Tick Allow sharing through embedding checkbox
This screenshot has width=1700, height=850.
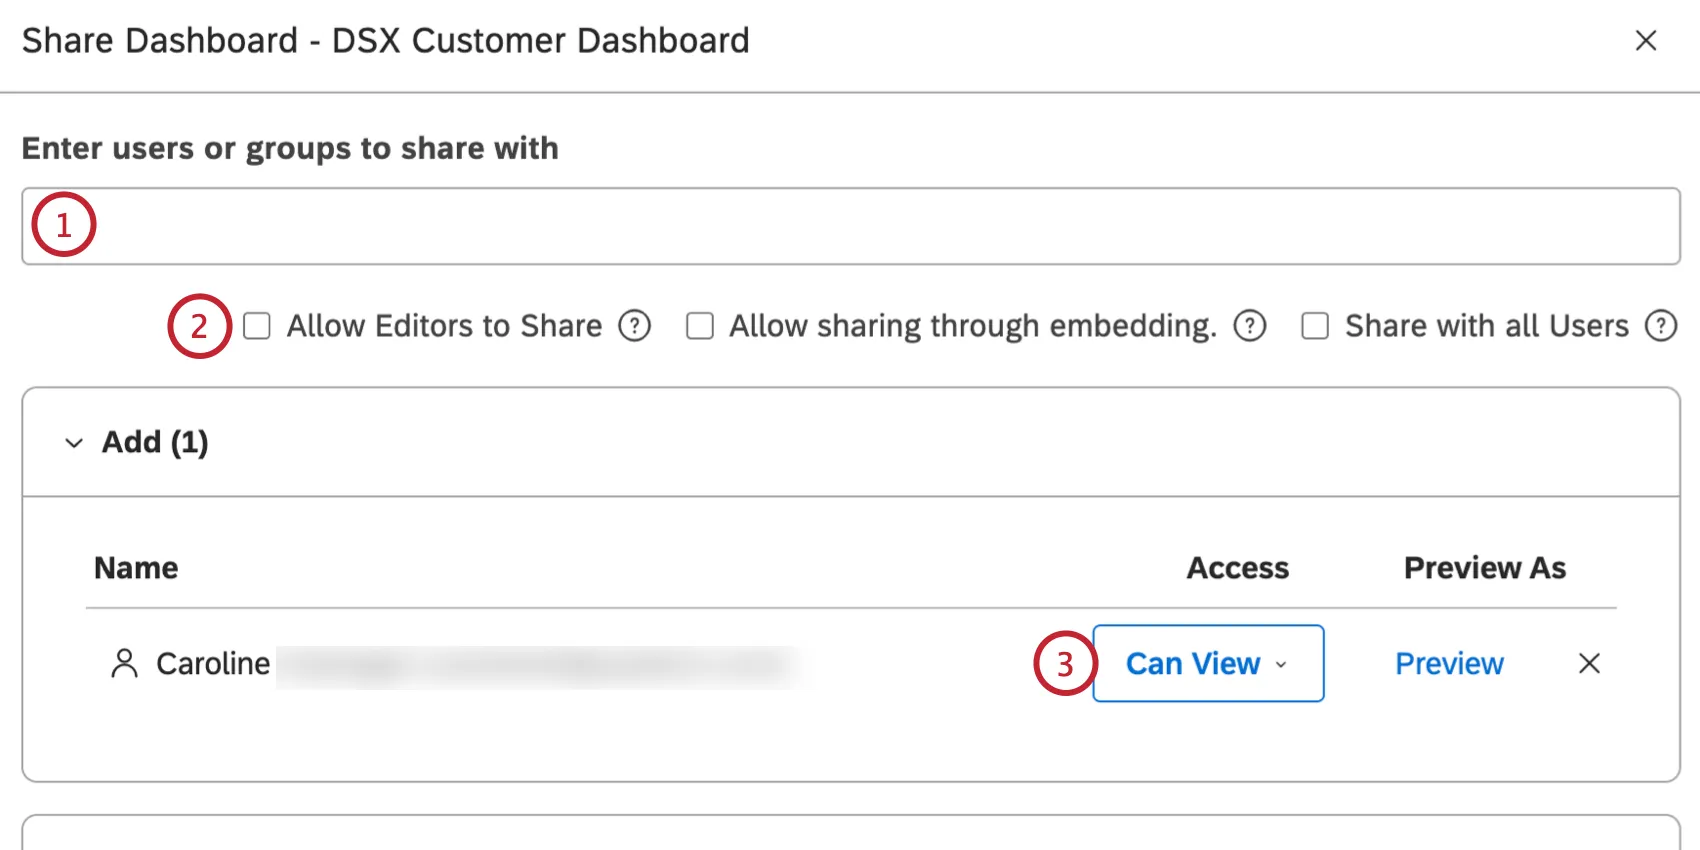click(x=700, y=326)
